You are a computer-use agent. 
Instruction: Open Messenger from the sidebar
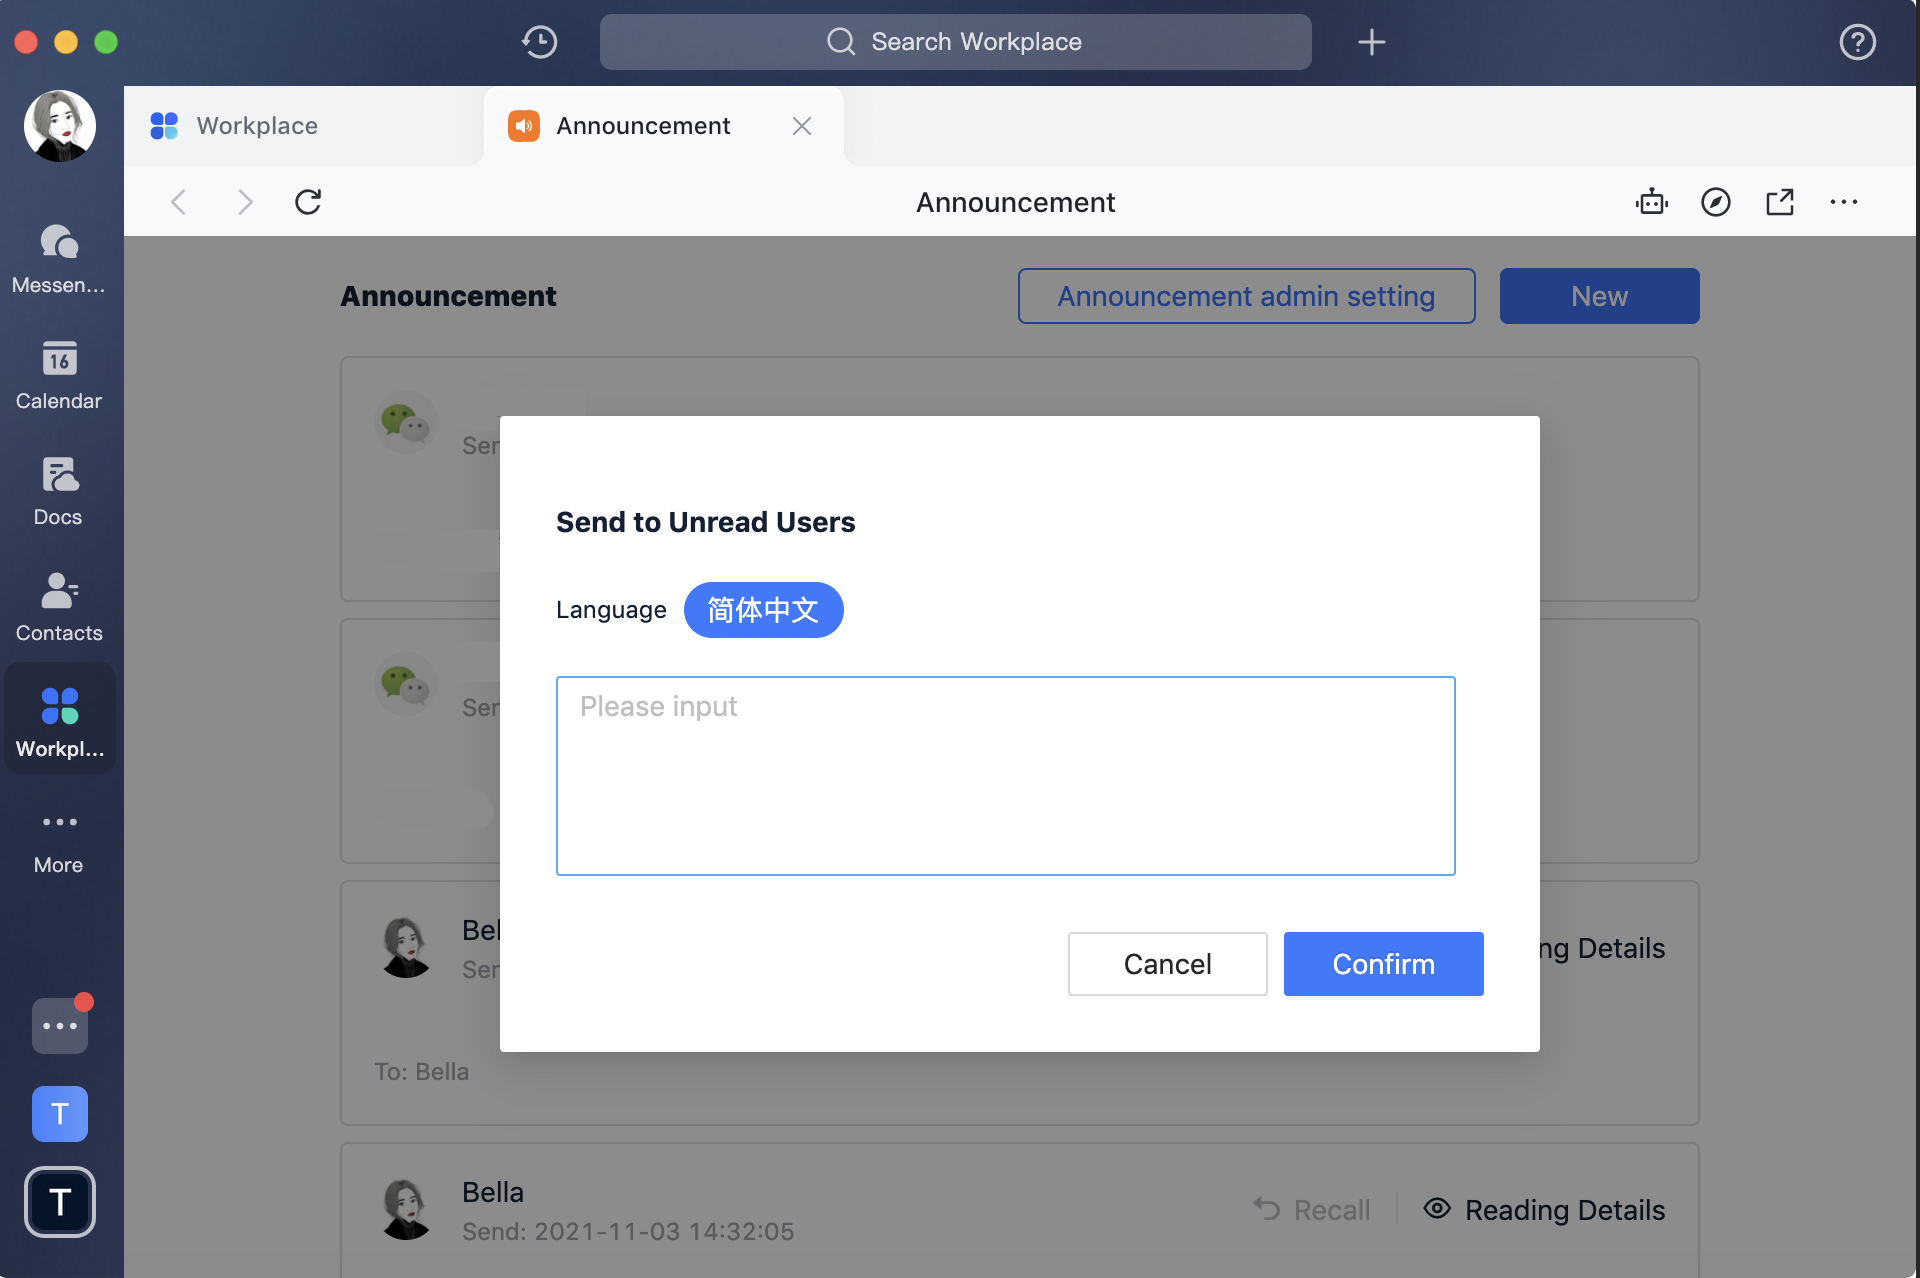[x=59, y=258]
